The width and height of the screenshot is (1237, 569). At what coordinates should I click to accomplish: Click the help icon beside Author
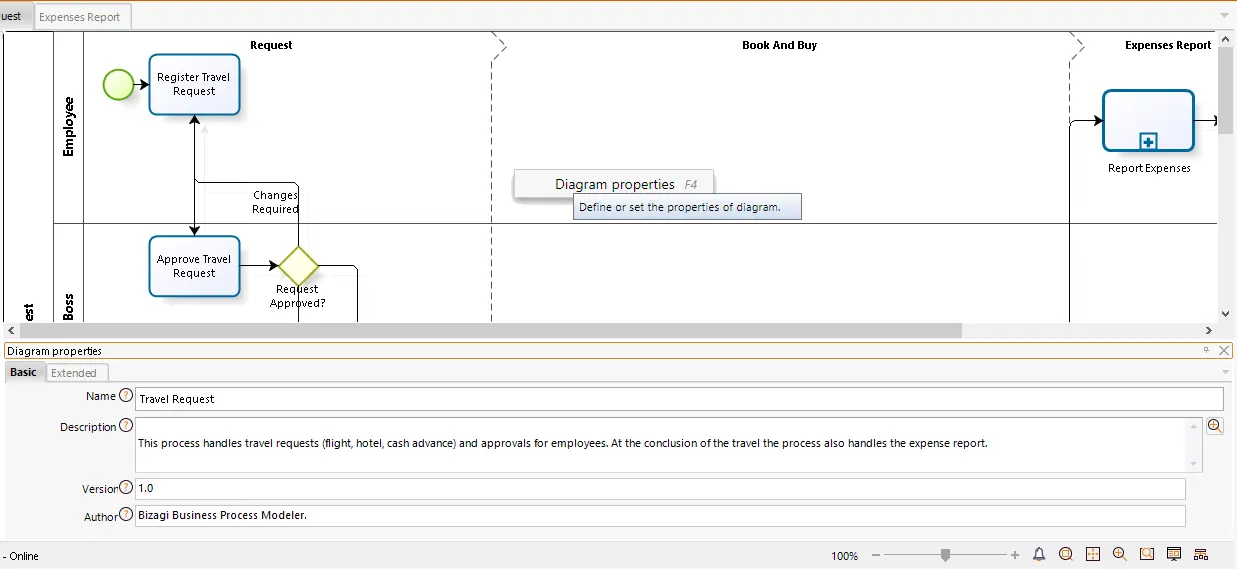(126, 514)
